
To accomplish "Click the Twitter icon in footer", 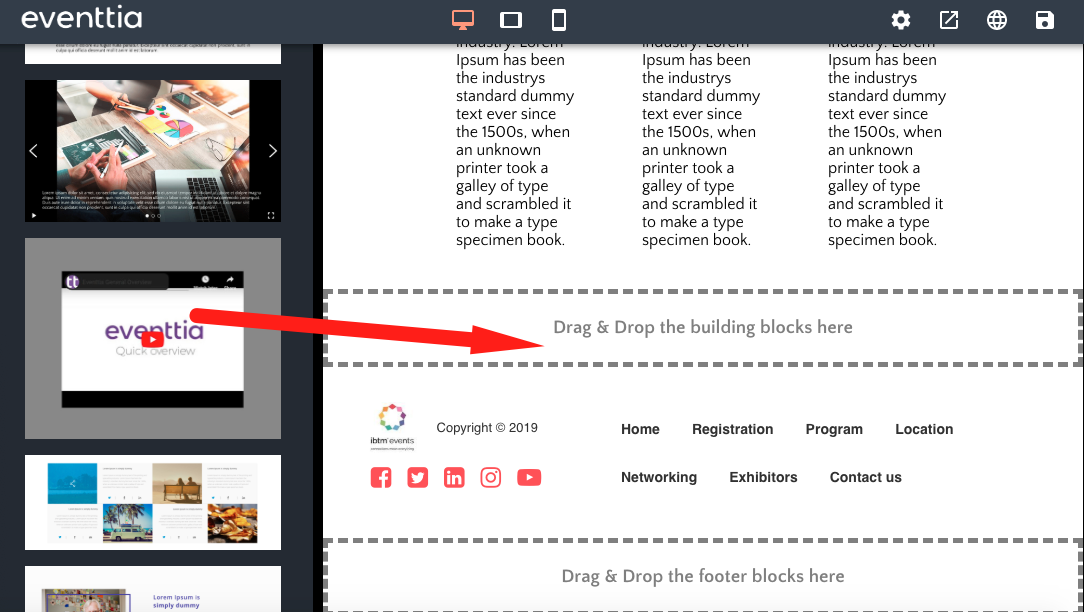I will [418, 477].
